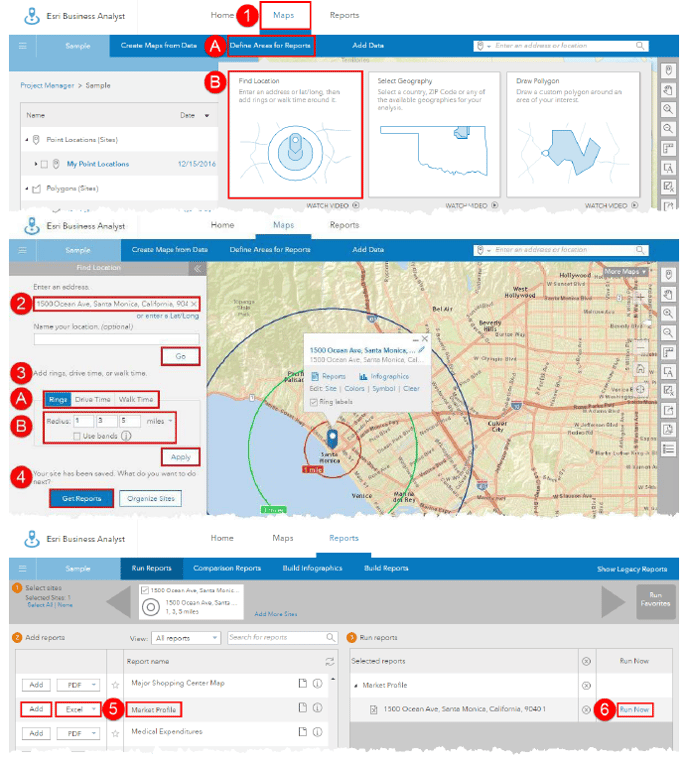
Task: Open the miles unit dropdown
Action: point(170,421)
